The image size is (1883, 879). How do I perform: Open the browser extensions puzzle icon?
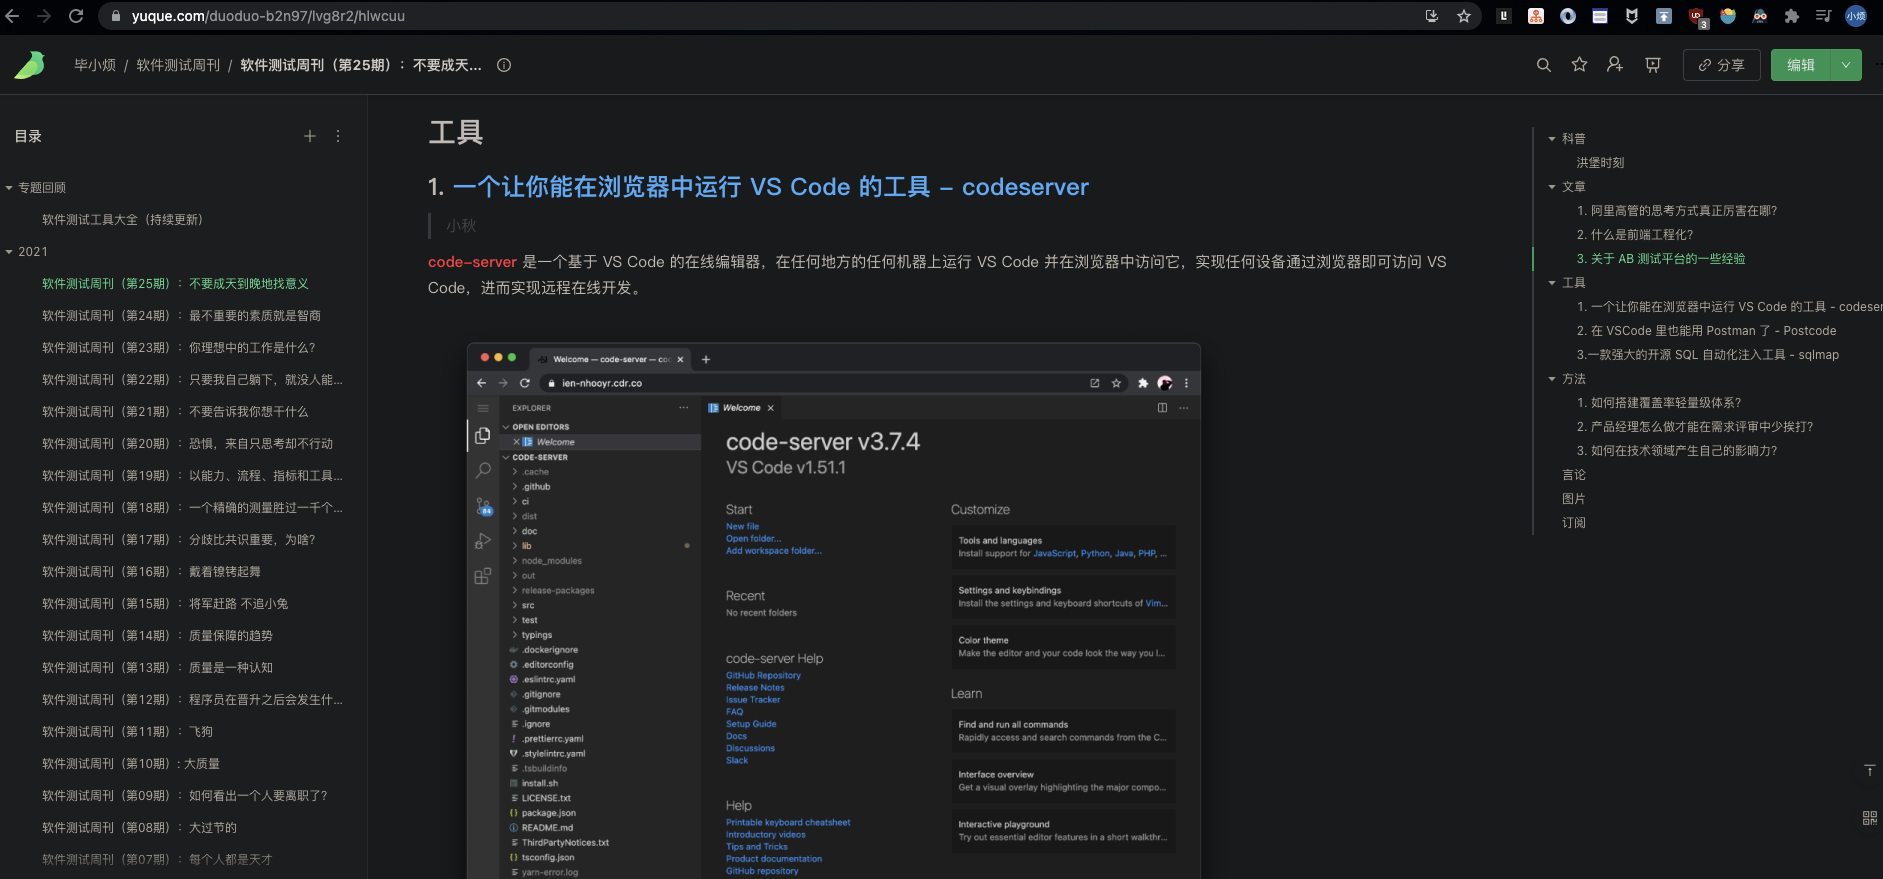1792,16
